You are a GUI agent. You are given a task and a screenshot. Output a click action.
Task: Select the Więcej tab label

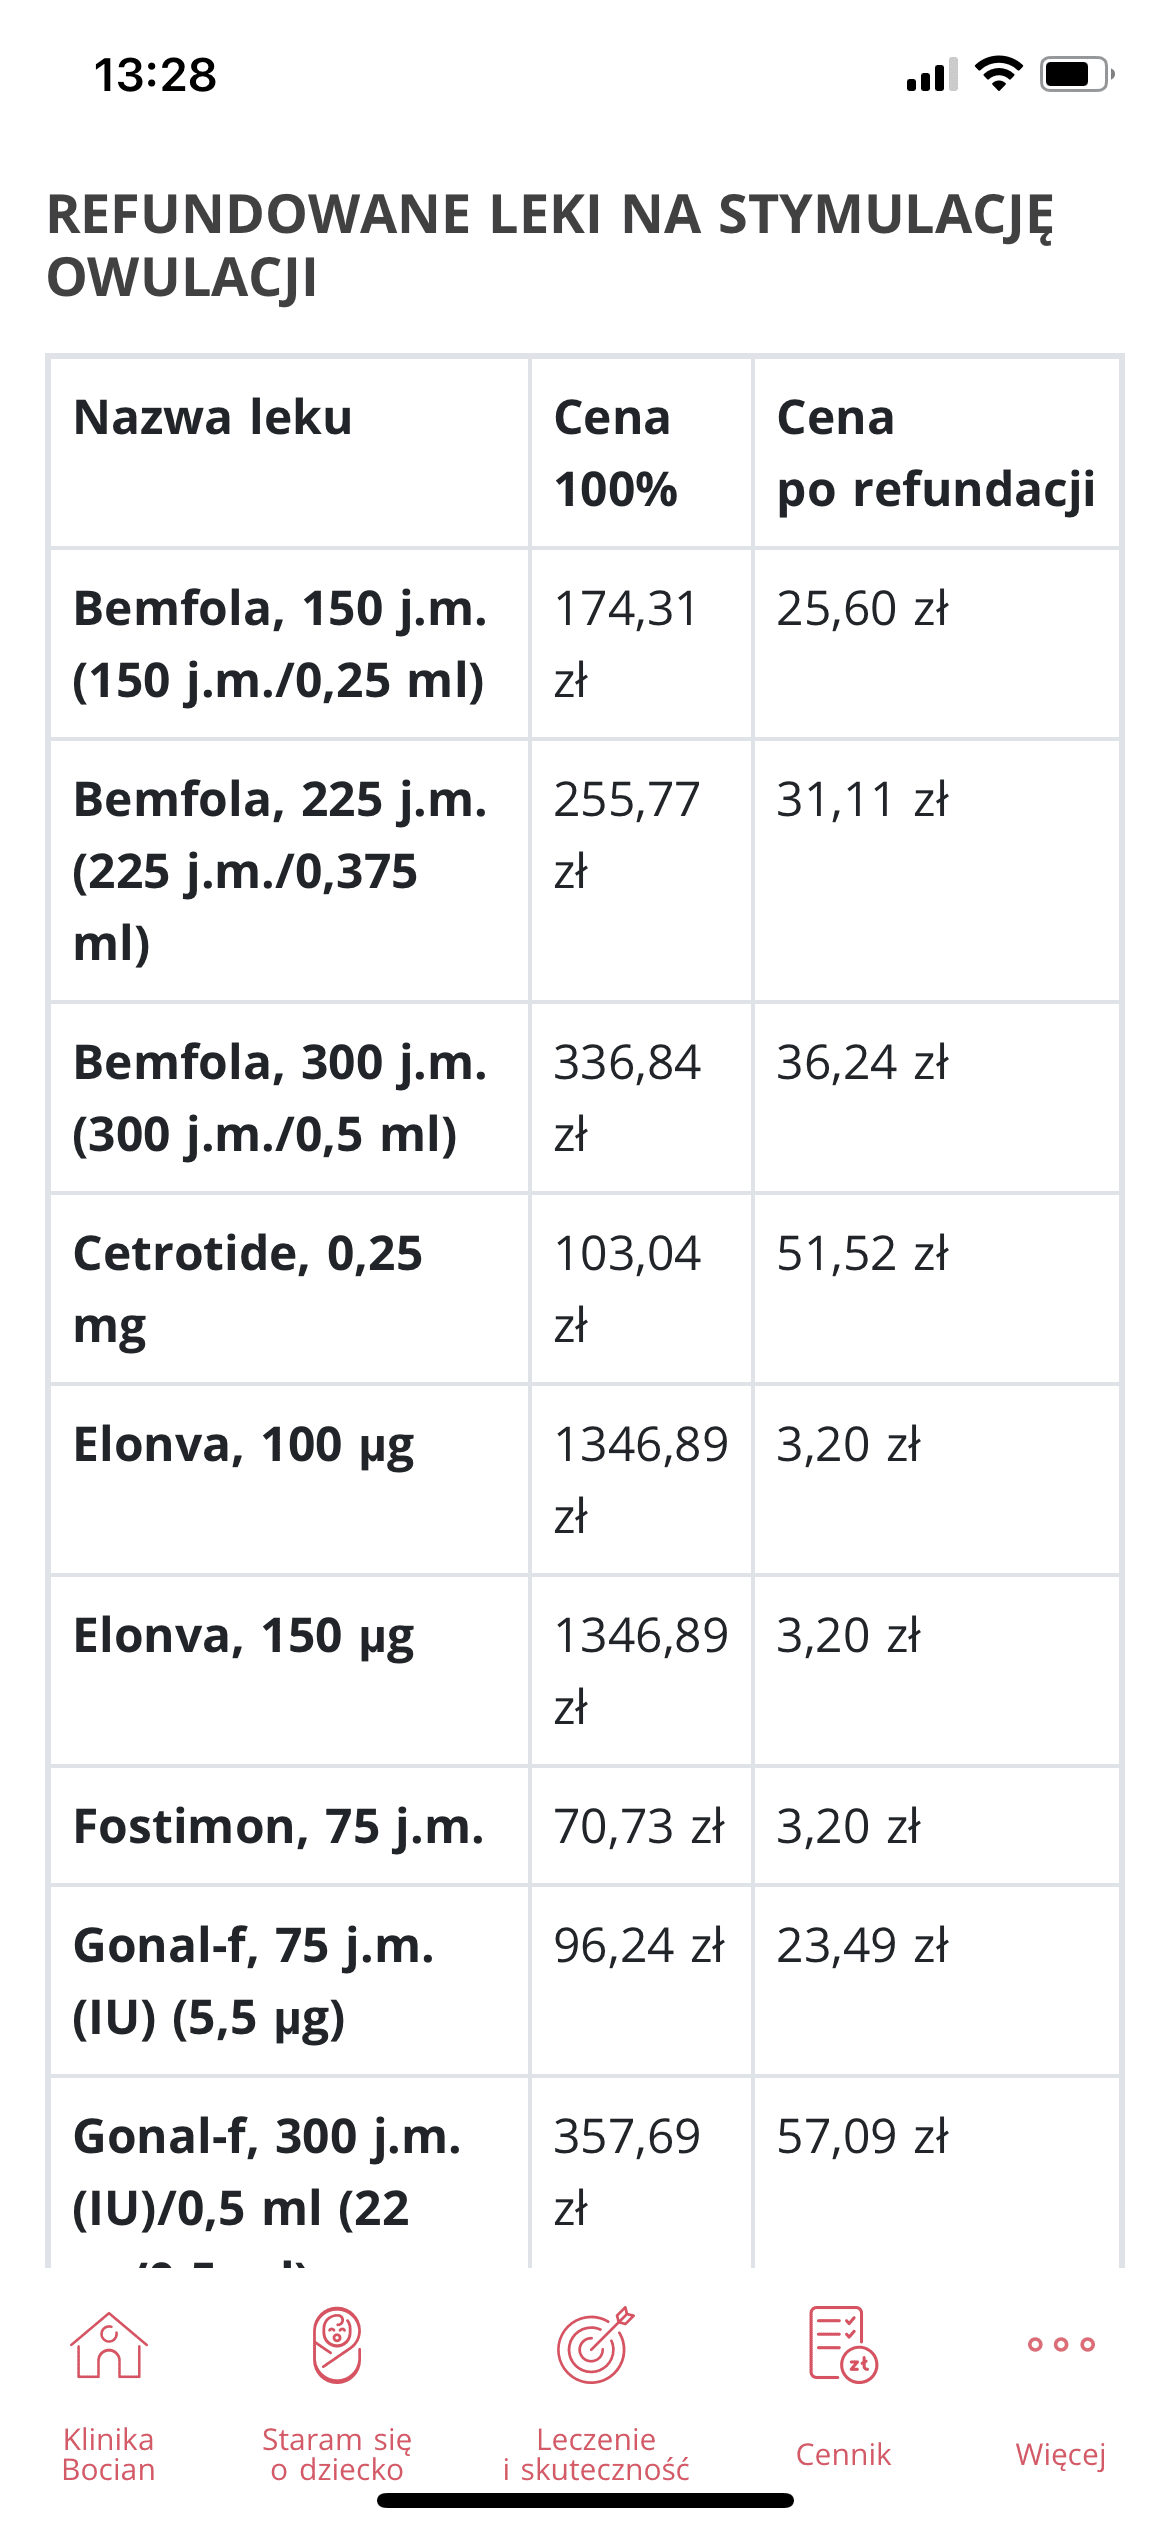point(1061,2454)
